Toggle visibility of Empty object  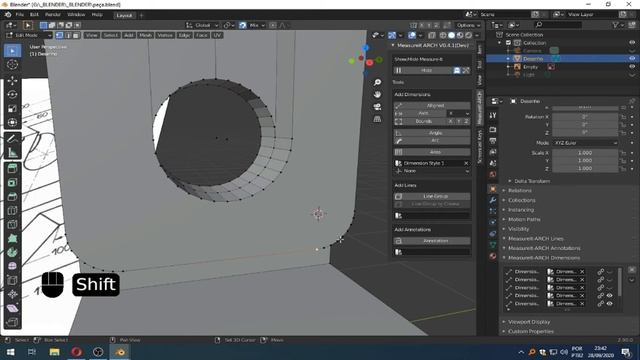coord(632,67)
